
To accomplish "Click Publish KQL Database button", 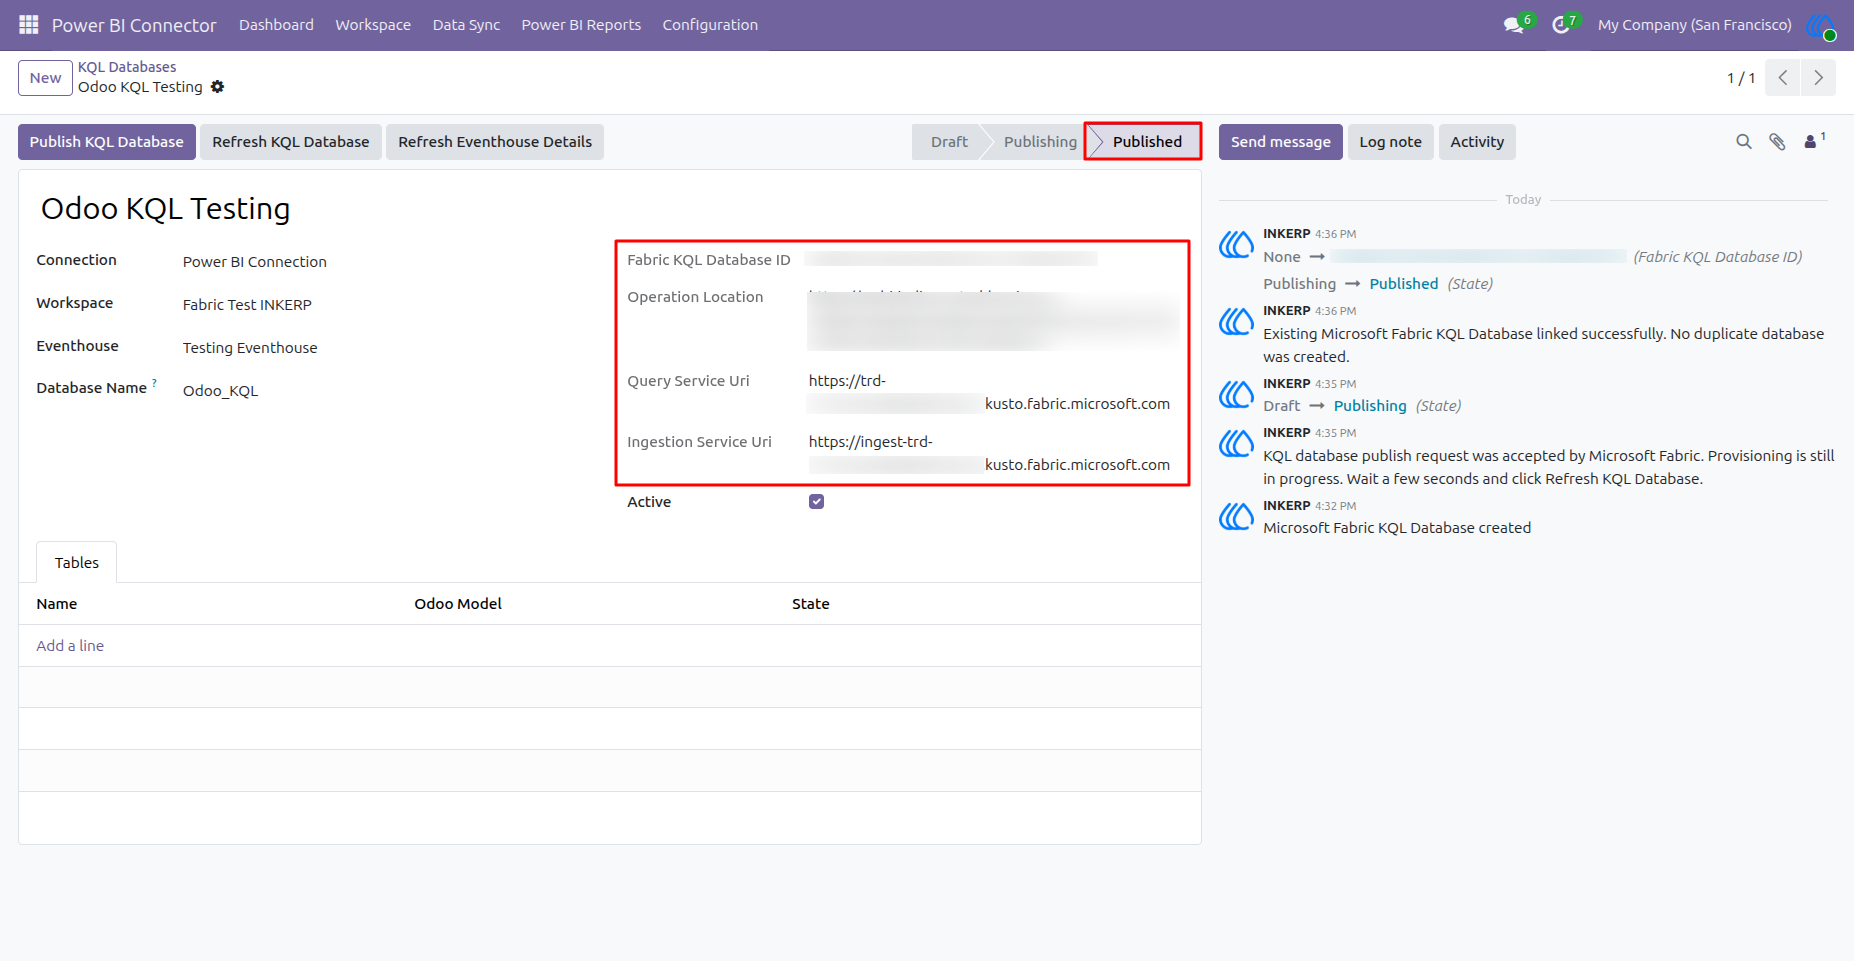I will tap(107, 142).
